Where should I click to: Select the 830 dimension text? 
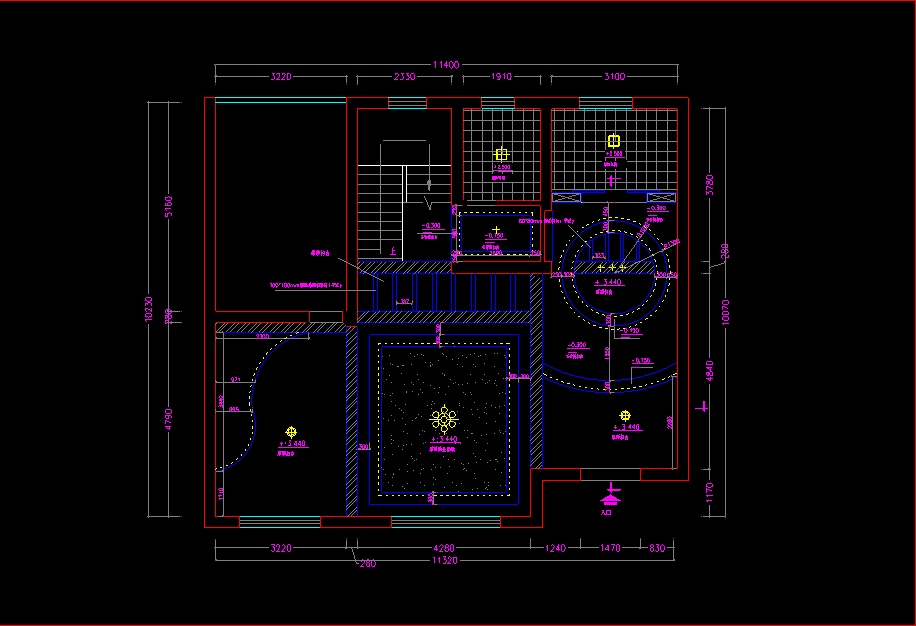click(x=657, y=548)
